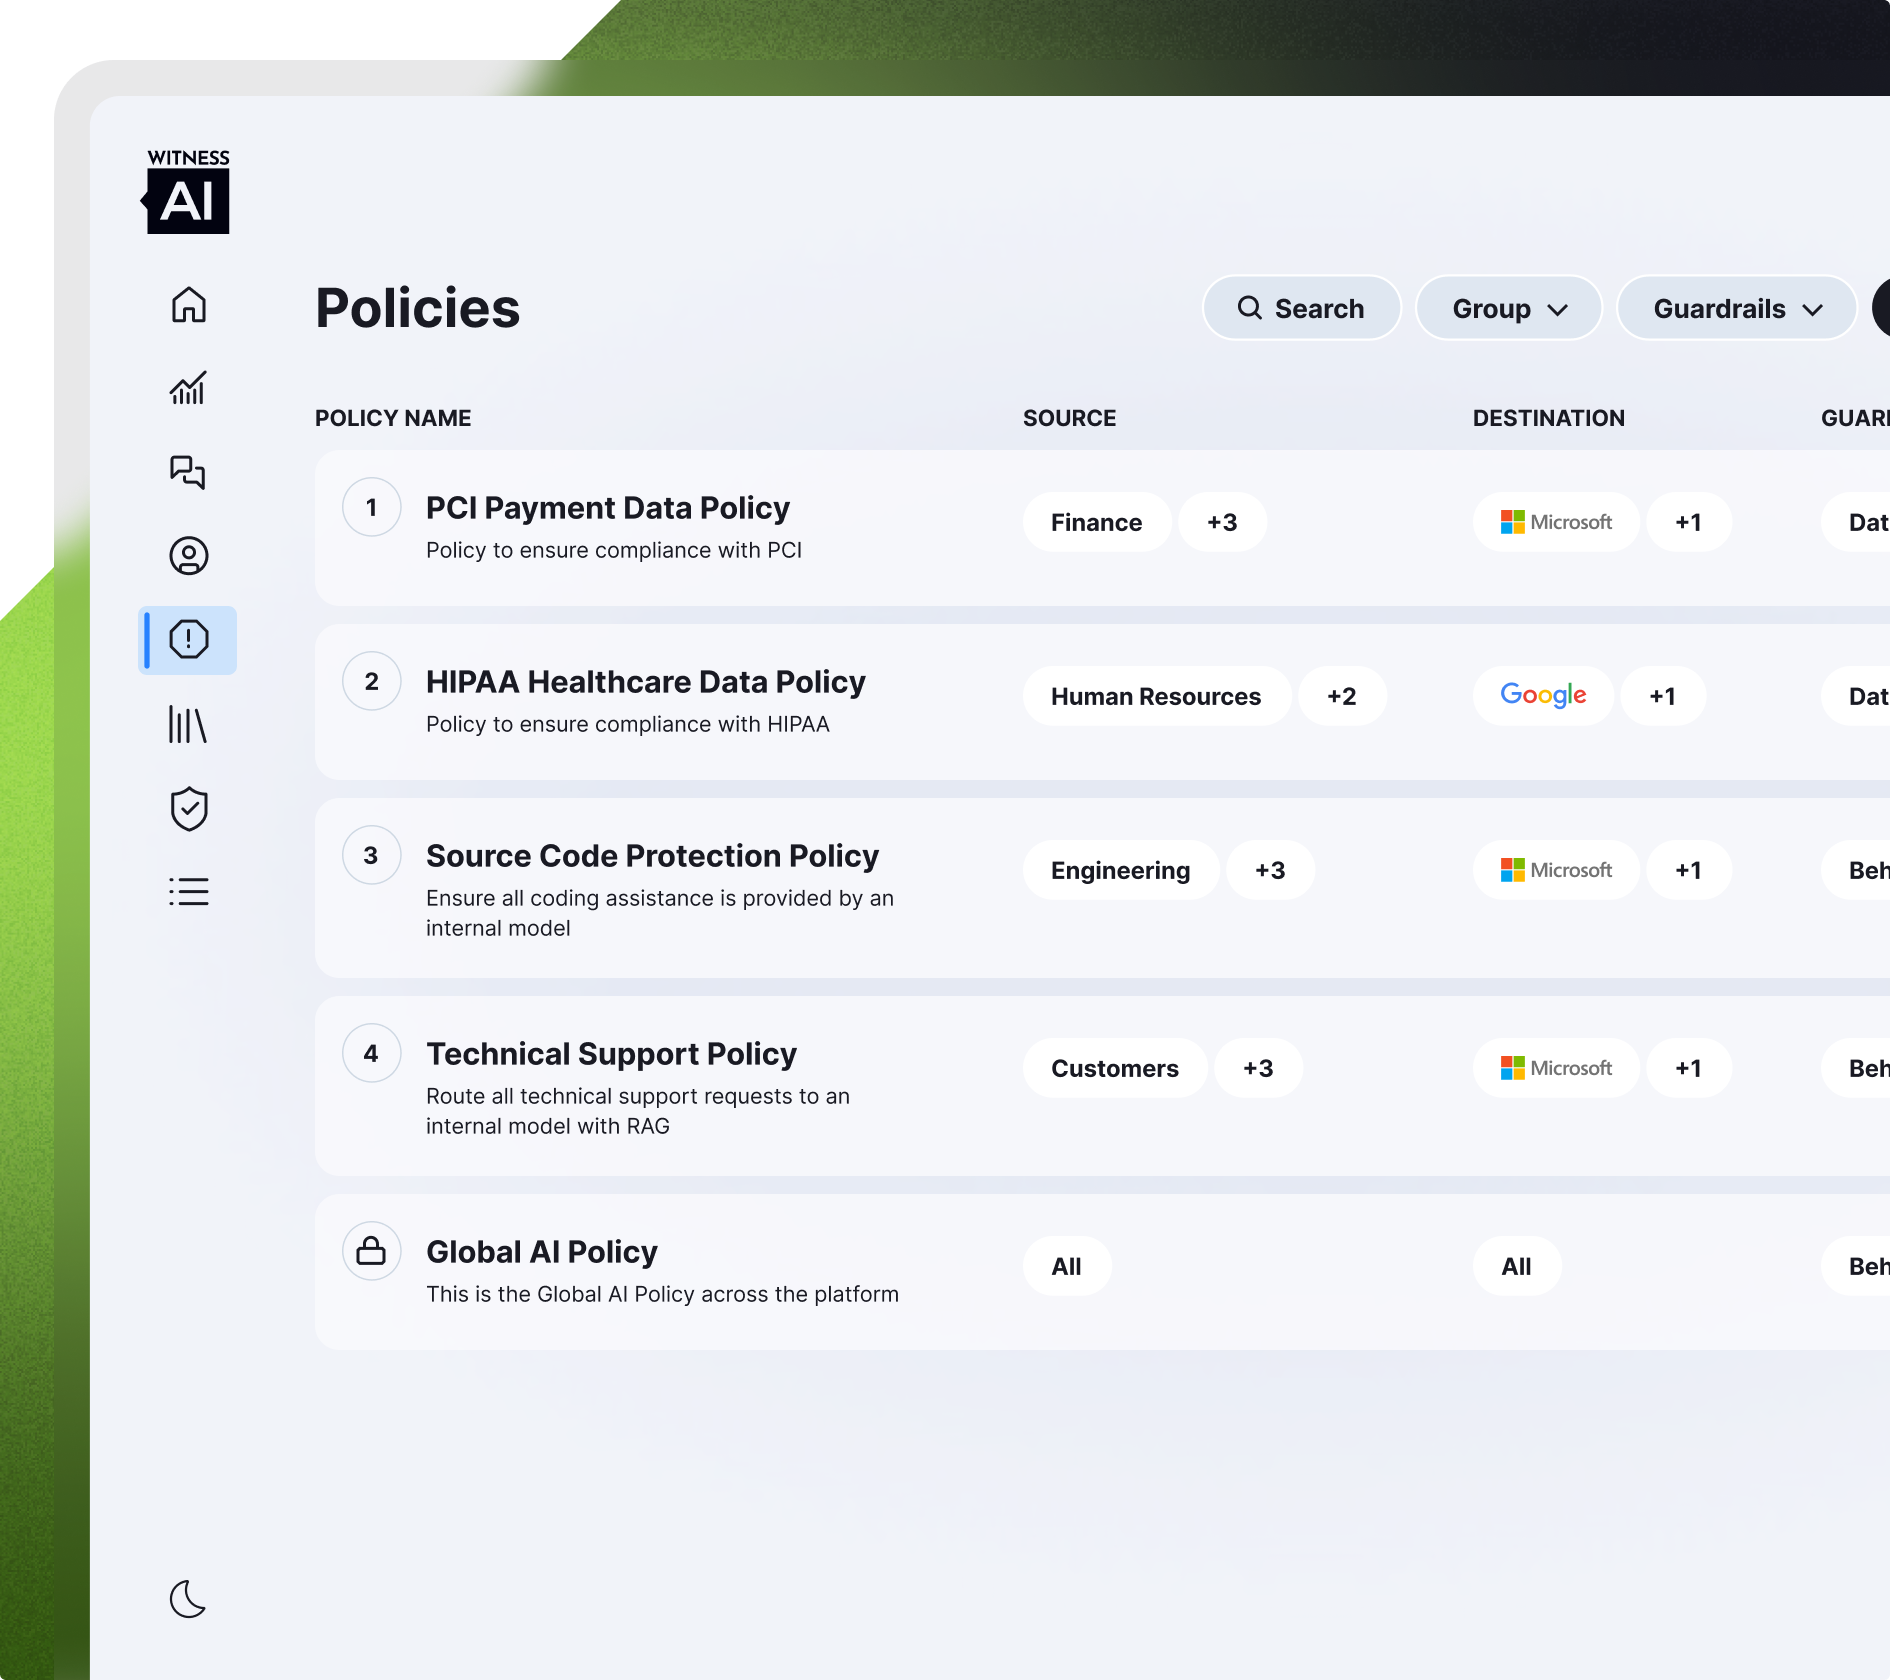
Task: Open the HIPAA Healthcare Data Policy
Action: pyautogui.click(x=645, y=682)
